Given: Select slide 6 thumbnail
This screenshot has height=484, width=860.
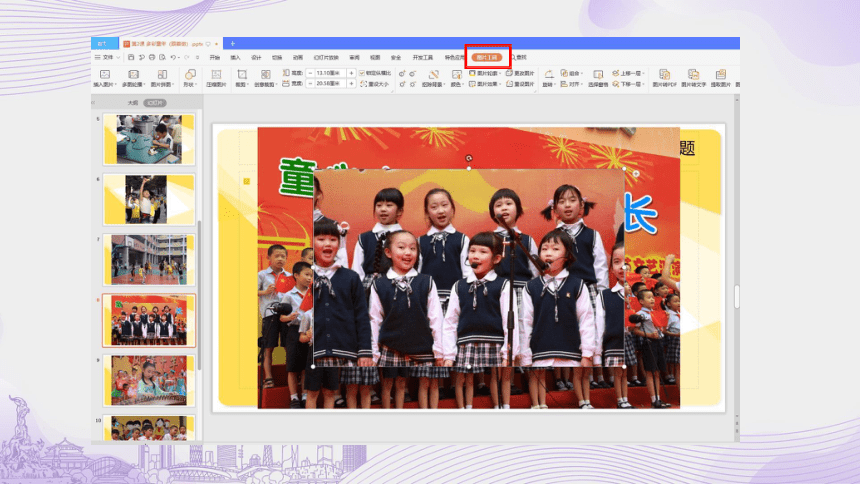Looking at the screenshot, I should (x=149, y=199).
